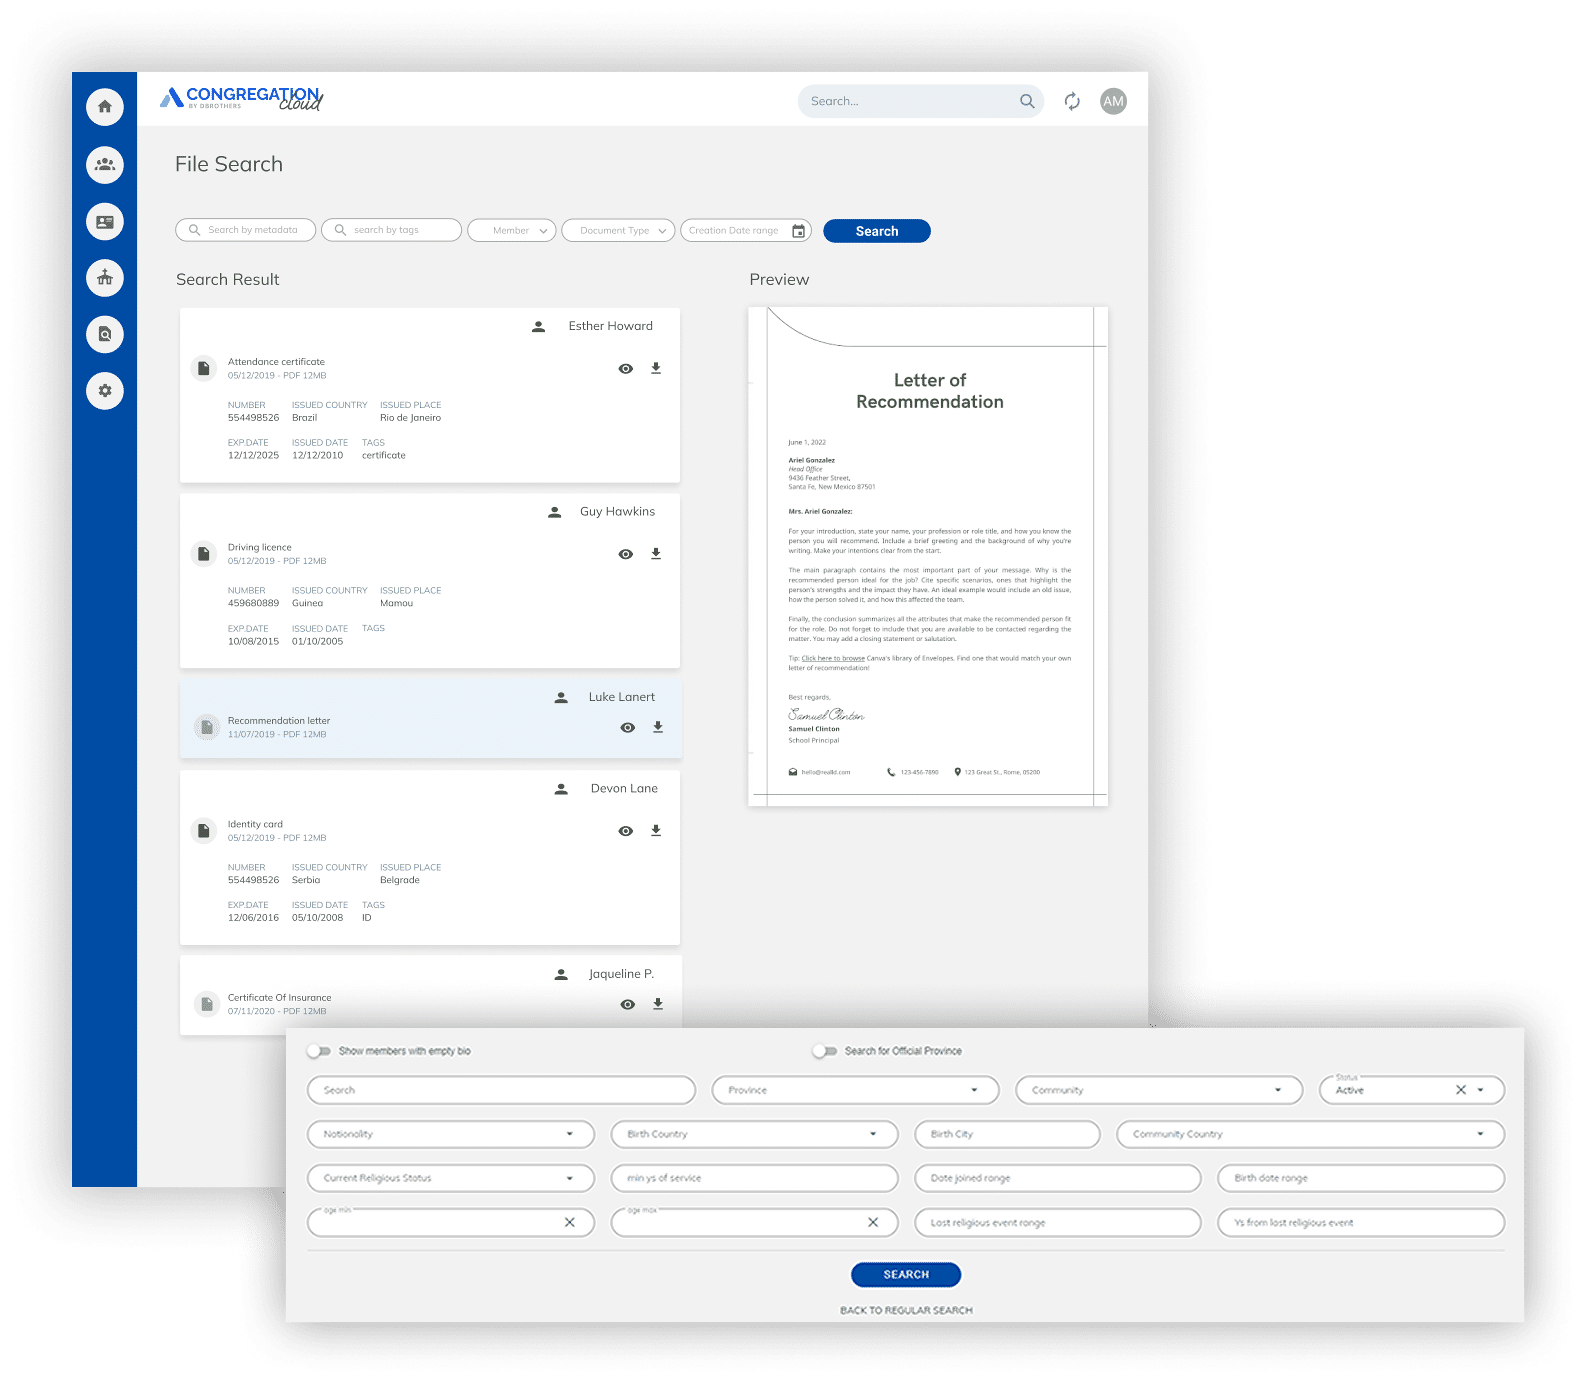
Task: Expand the Document Type dropdown
Action: 618,231
